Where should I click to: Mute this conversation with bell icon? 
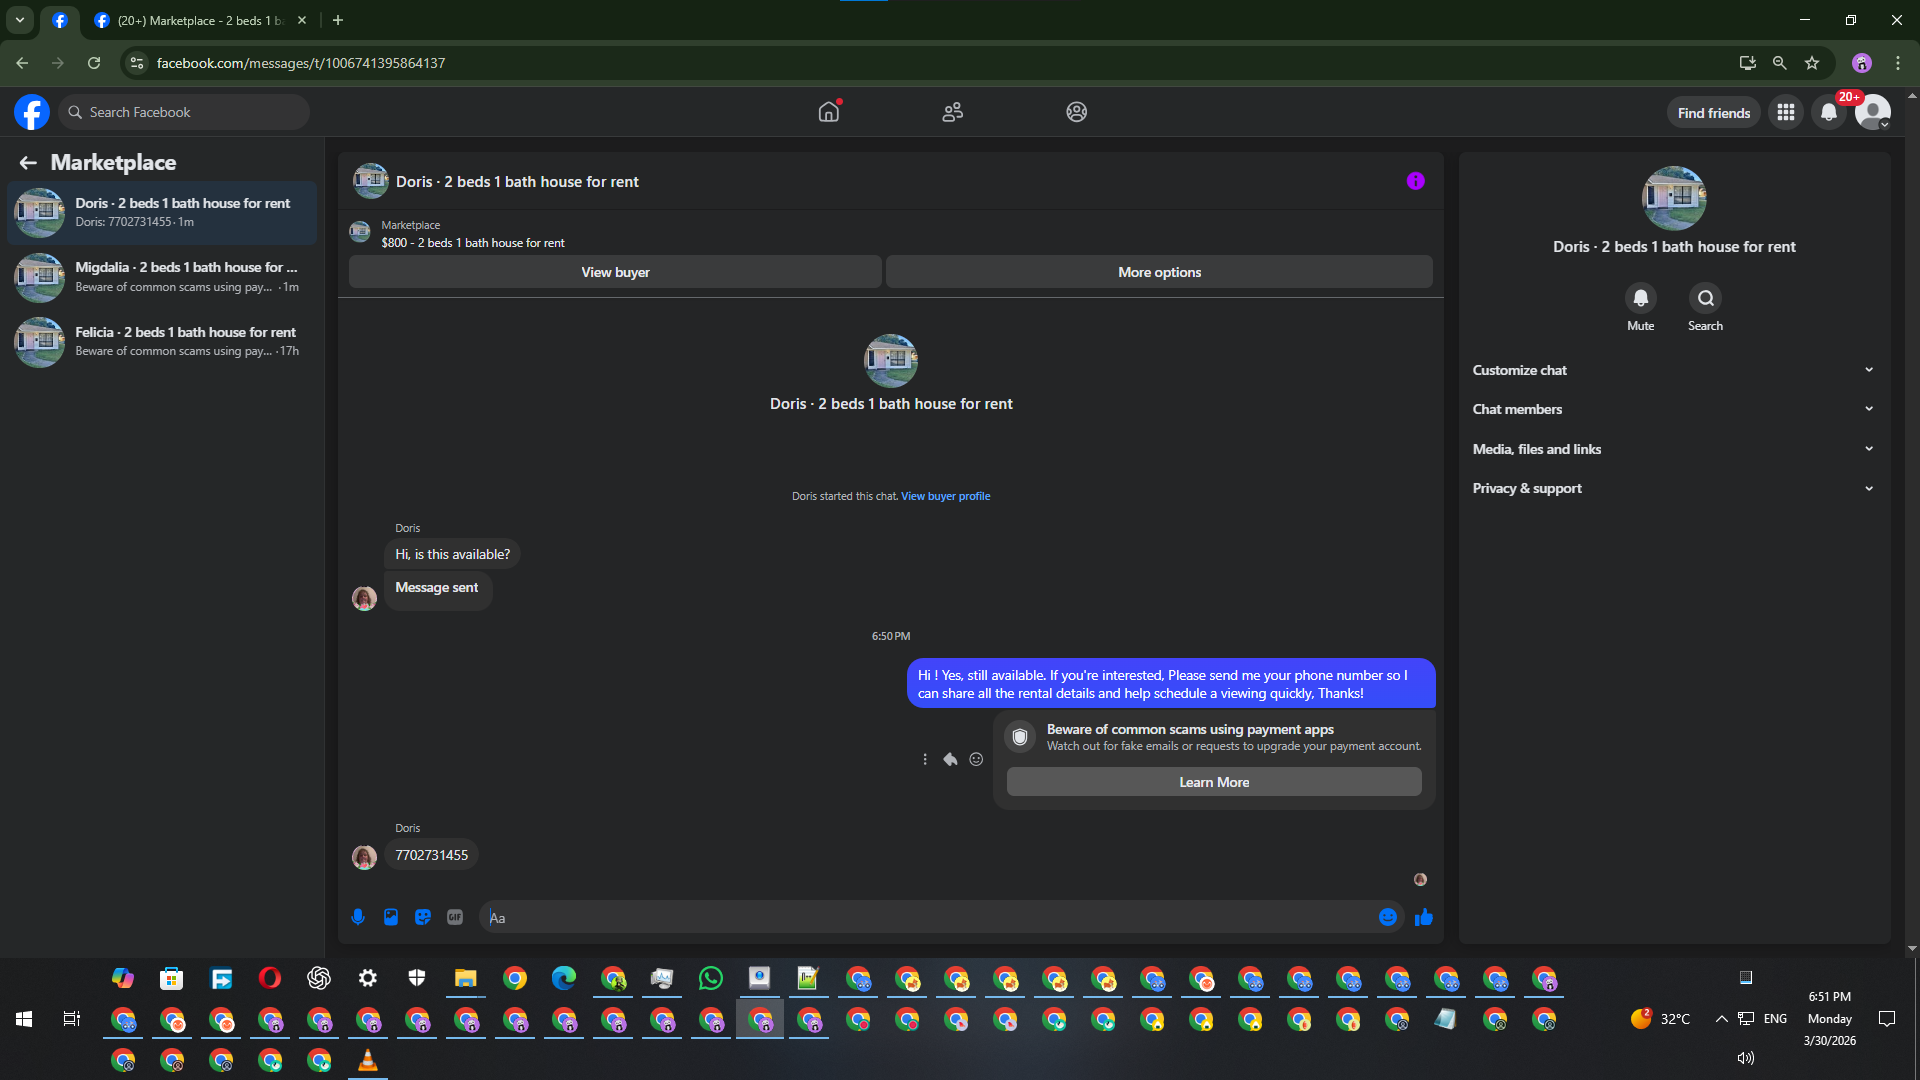(1640, 298)
